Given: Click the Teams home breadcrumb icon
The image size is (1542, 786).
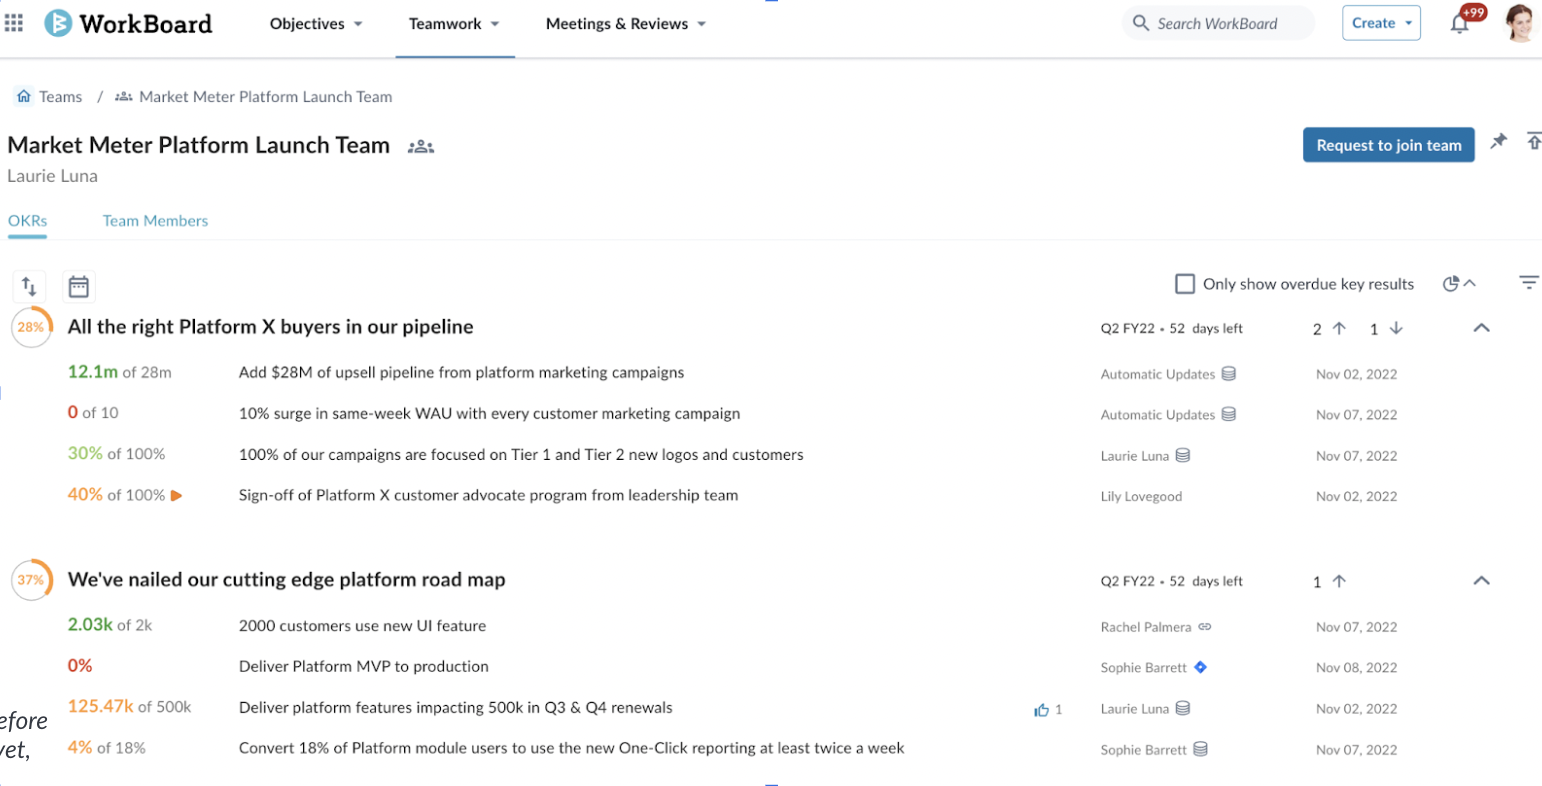Looking at the screenshot, I should [24, 96].
